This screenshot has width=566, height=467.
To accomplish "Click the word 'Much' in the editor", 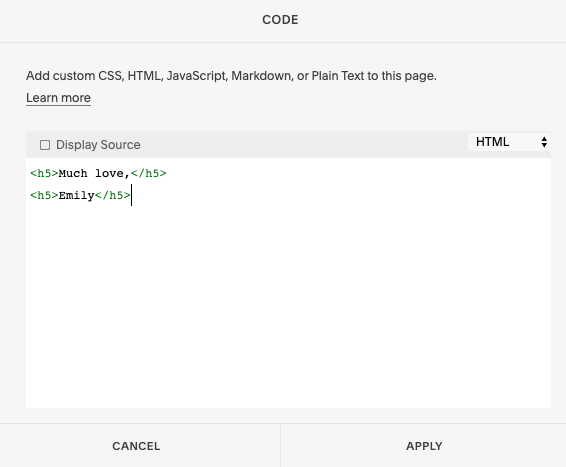I will pyautogui.click(x=73, y=174).
